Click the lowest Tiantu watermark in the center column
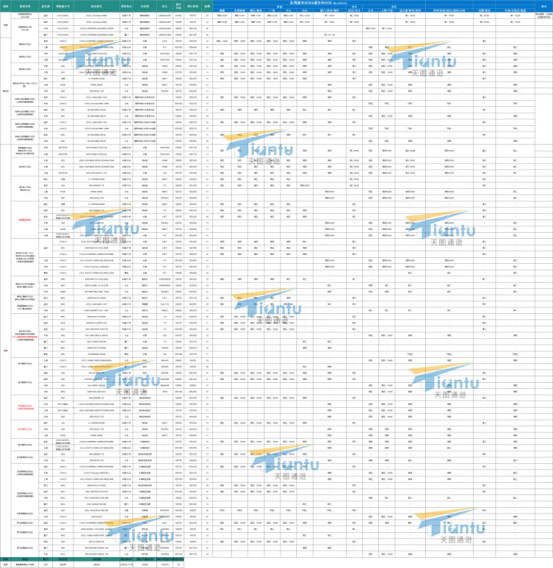Screen dimensions: 553x568 [284, 462]
